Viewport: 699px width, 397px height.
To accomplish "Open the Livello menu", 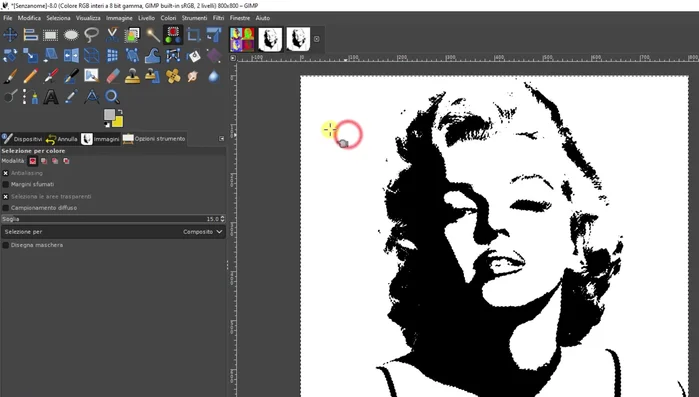I will point(146,18).
